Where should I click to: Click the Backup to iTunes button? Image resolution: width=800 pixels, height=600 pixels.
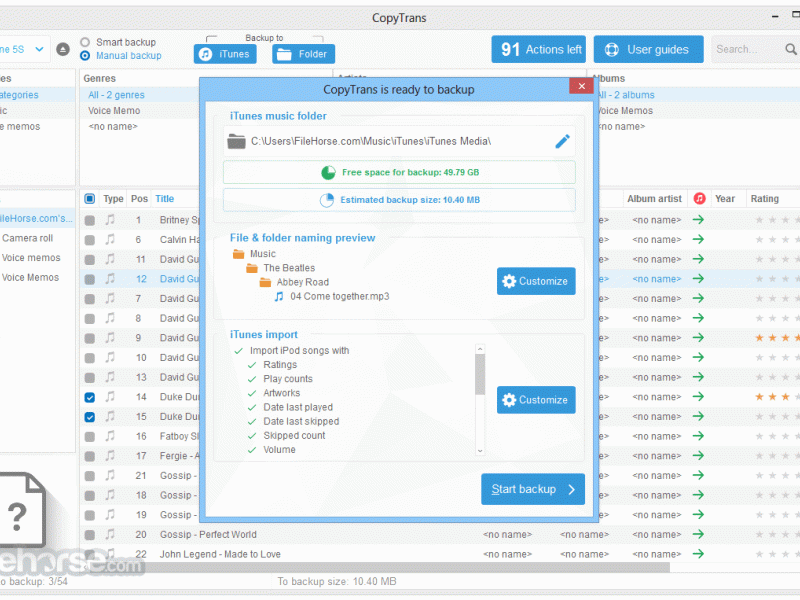(x=225, y=54)
